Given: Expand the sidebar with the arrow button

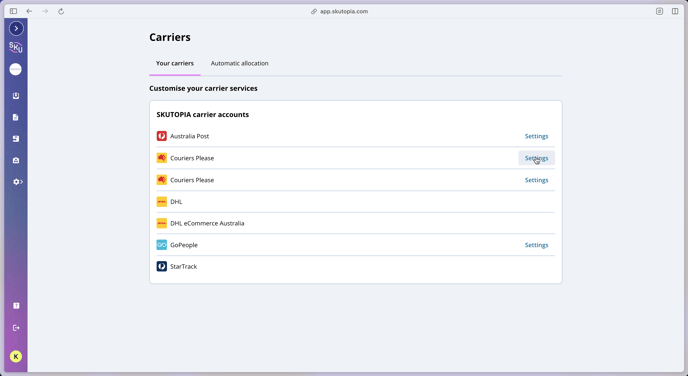Looking at the screenshot, I should click(16, 29).
